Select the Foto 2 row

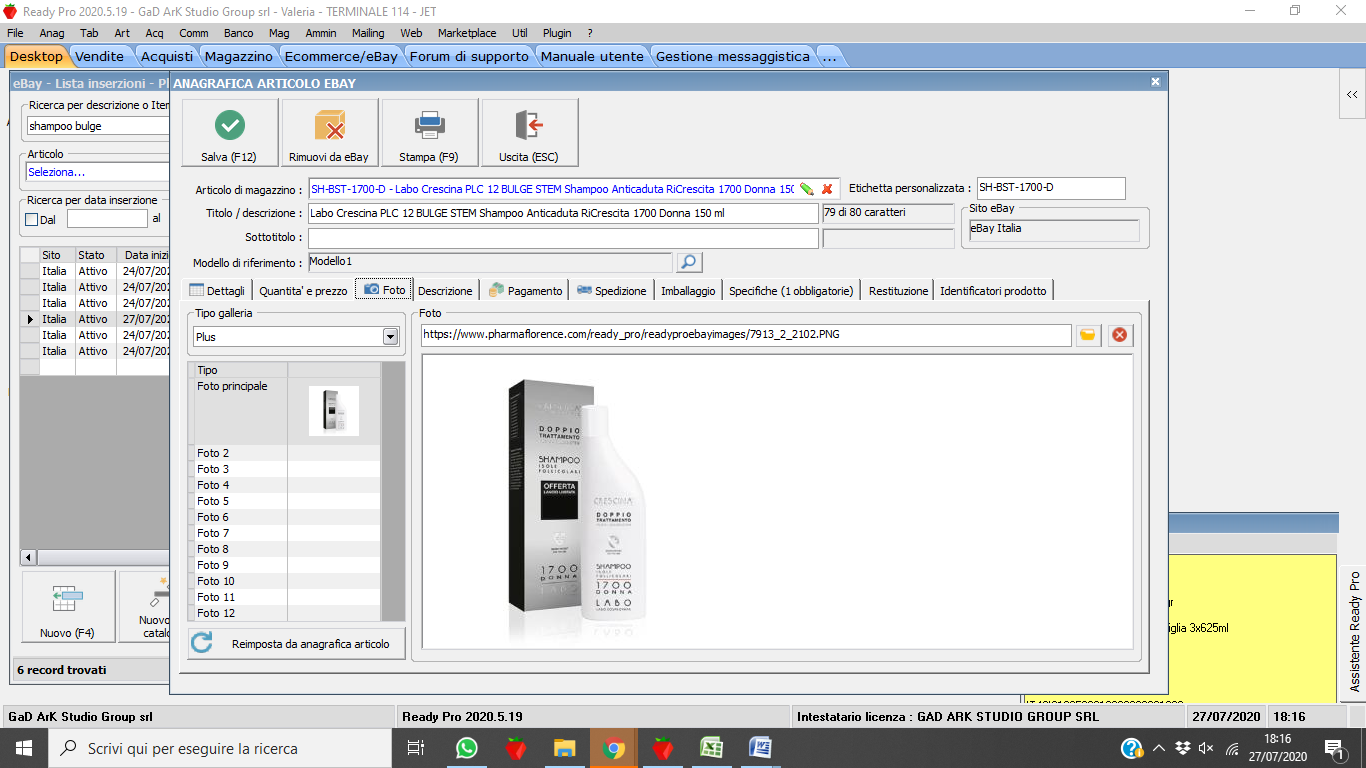coord(284,453)
